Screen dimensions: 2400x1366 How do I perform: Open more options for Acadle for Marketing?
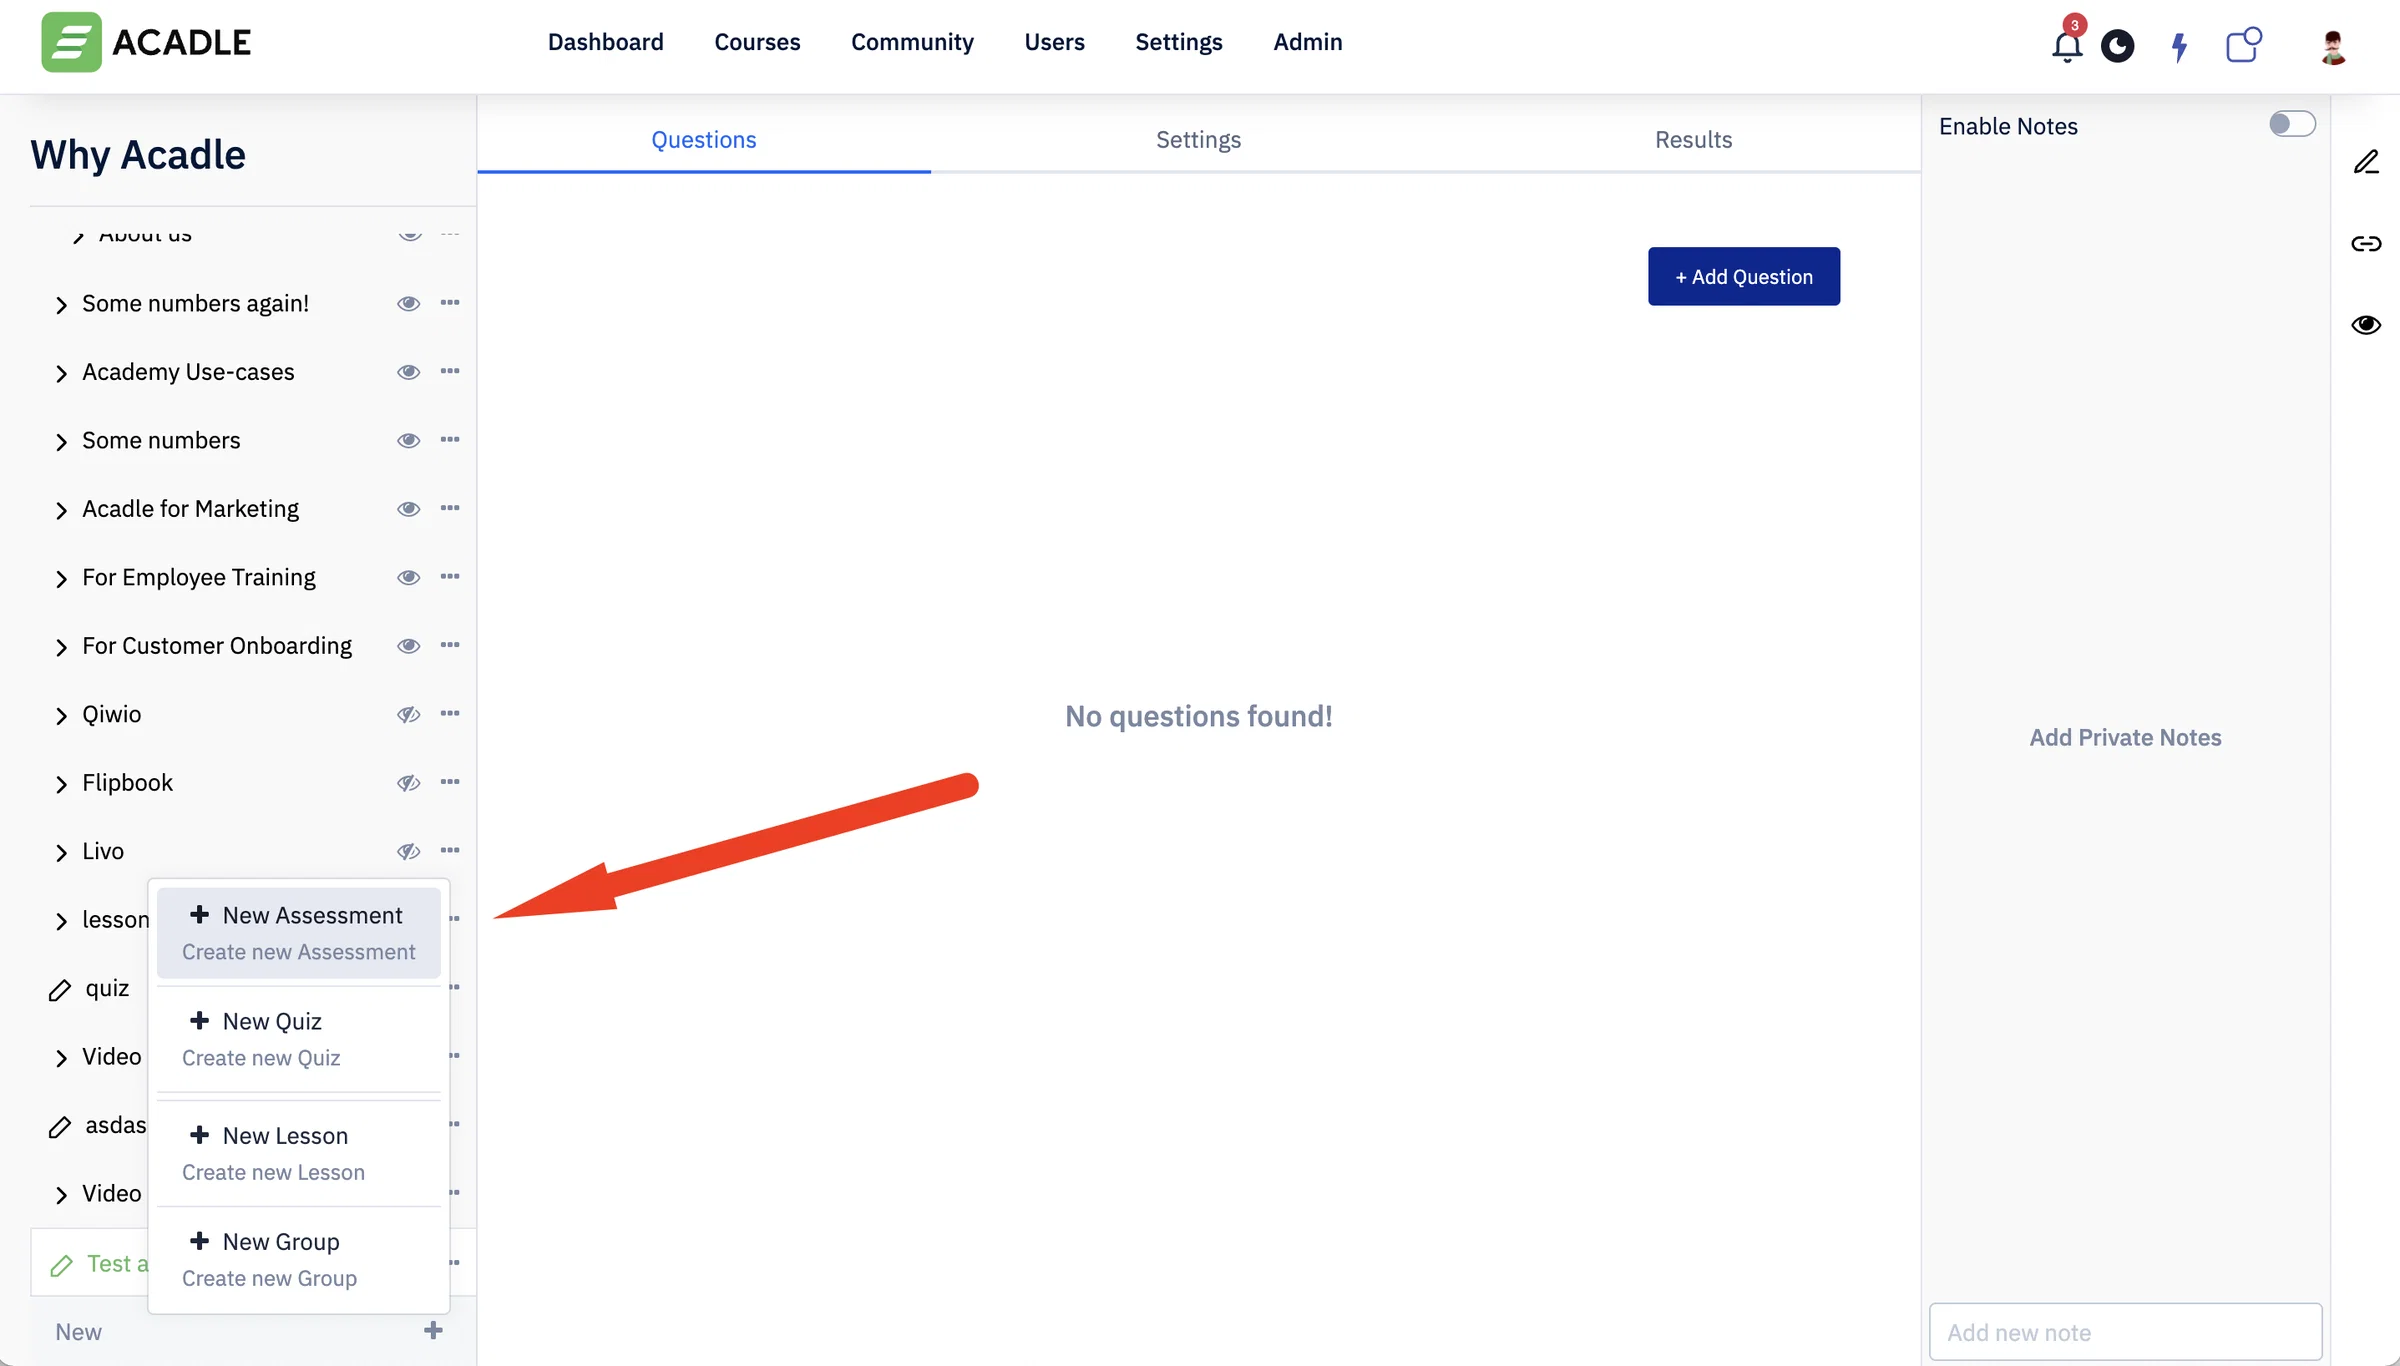tap(450, 508)
